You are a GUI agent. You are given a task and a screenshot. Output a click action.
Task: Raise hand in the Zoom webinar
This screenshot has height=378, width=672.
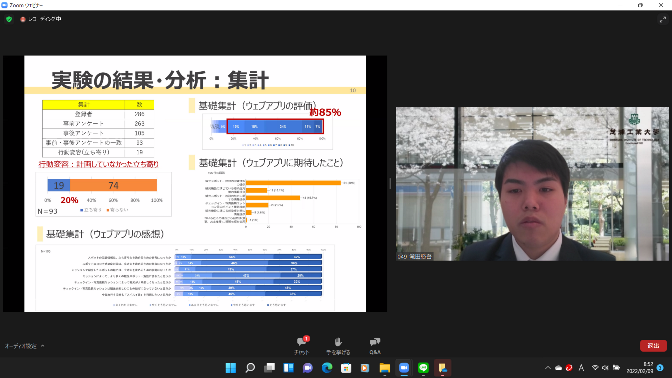pyautogui.click(x=338, y=345)
